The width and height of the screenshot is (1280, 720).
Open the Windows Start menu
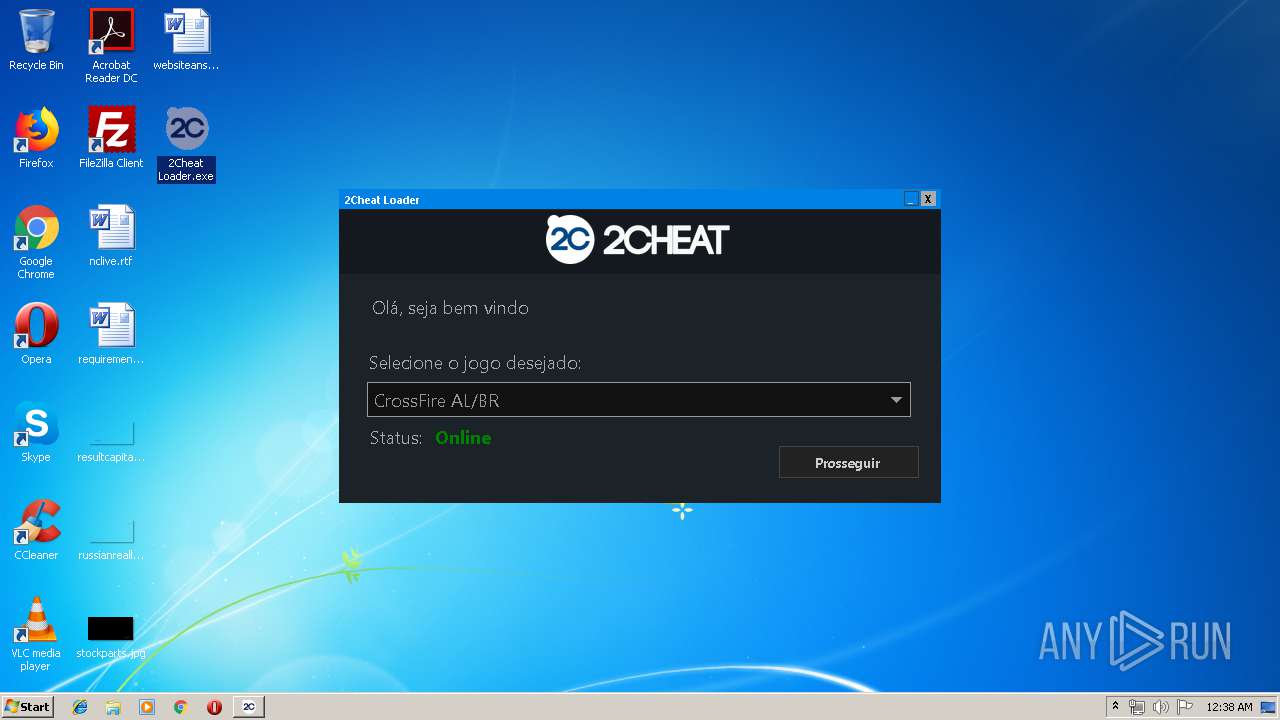pyautogui.click(x=27, y=707)
